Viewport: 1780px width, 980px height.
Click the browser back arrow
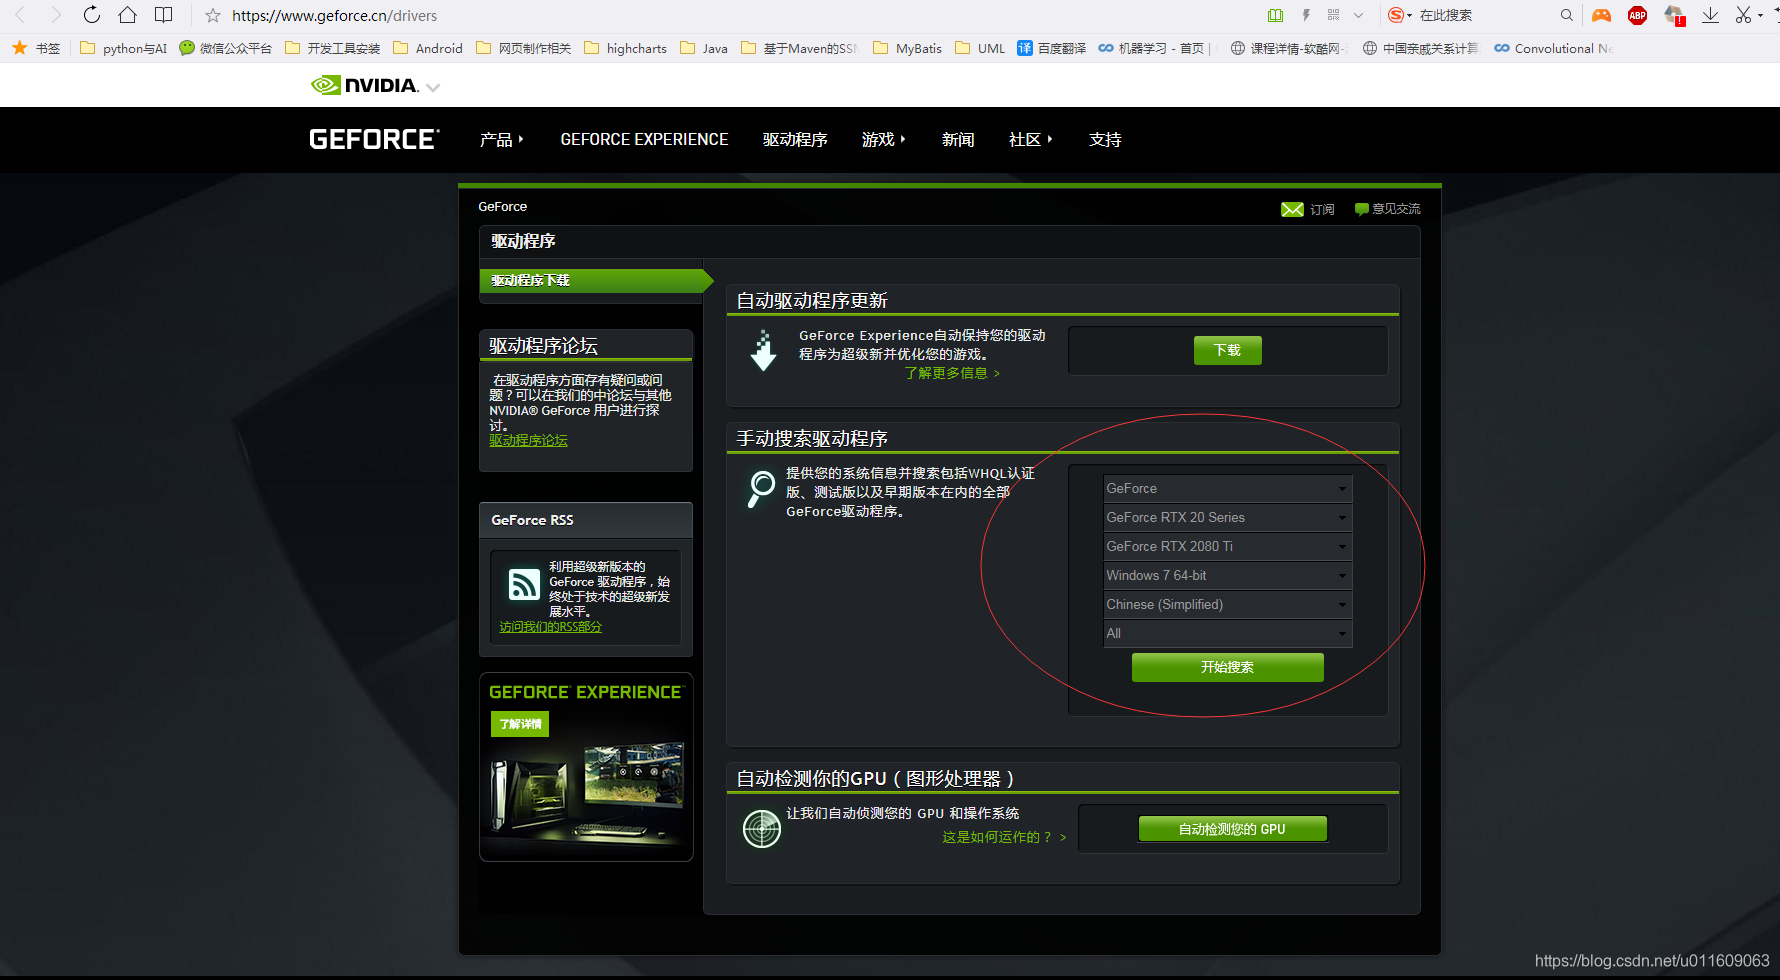click(x=20, y=15)
